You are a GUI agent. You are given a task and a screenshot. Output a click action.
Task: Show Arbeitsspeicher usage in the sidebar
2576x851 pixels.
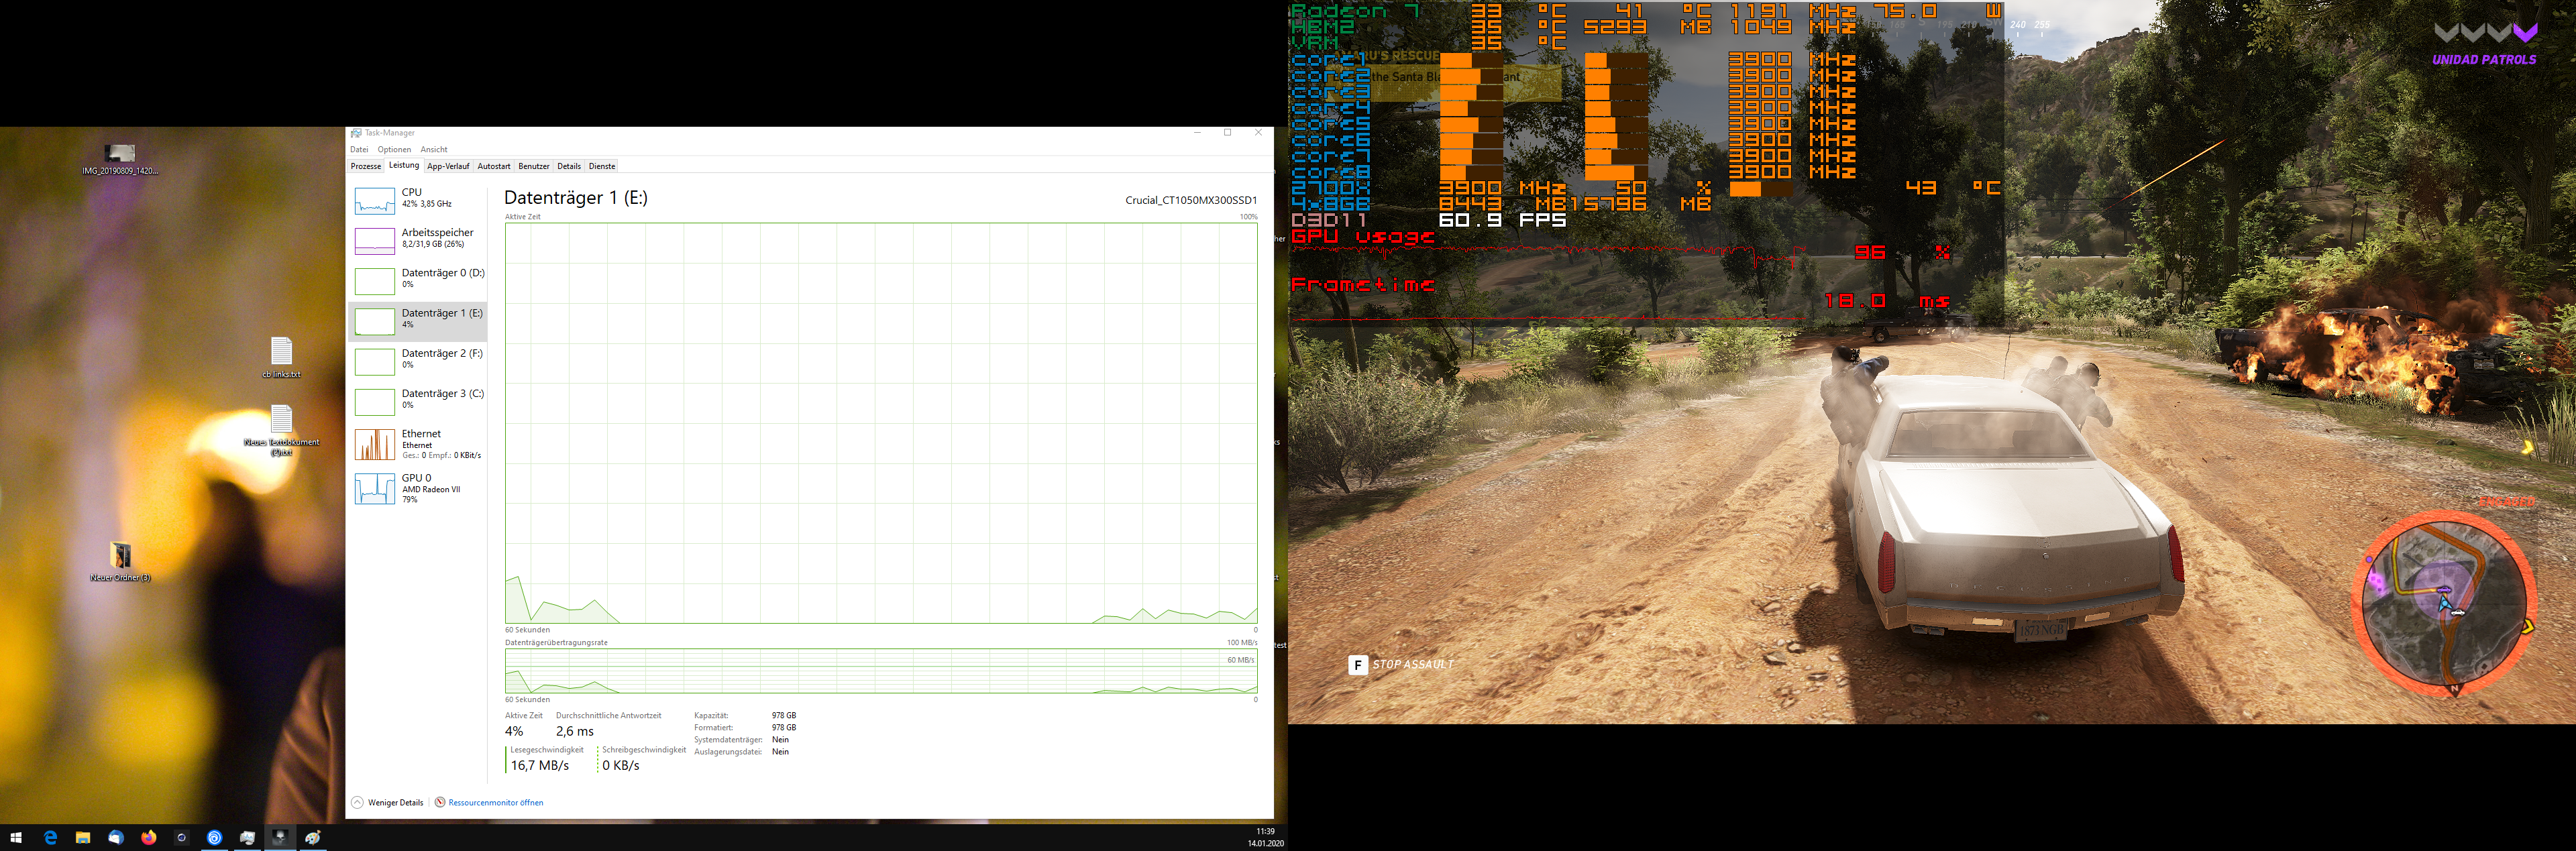click(x=418, y=240)
